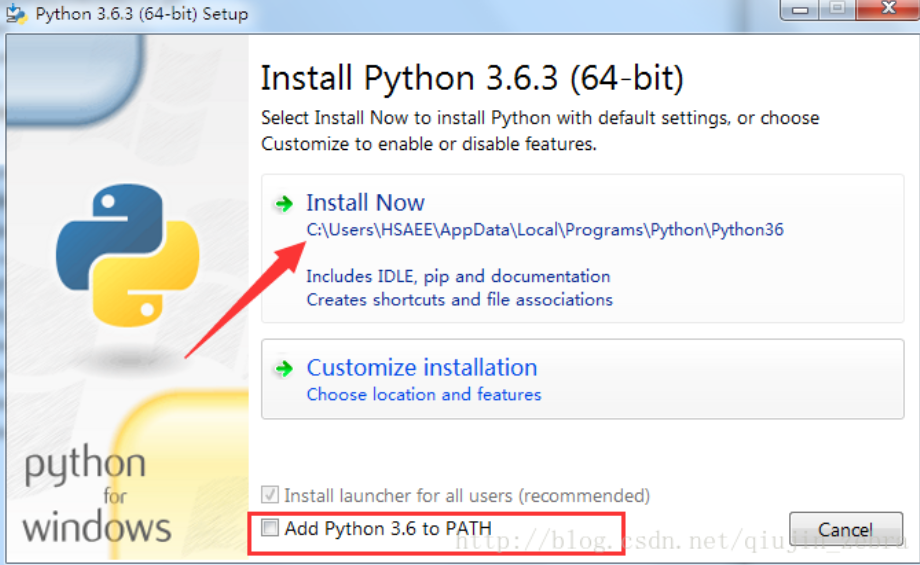Click the disabled maximize button
The width and height of the screenshot is (920, 565).
(x=837, y=9)
